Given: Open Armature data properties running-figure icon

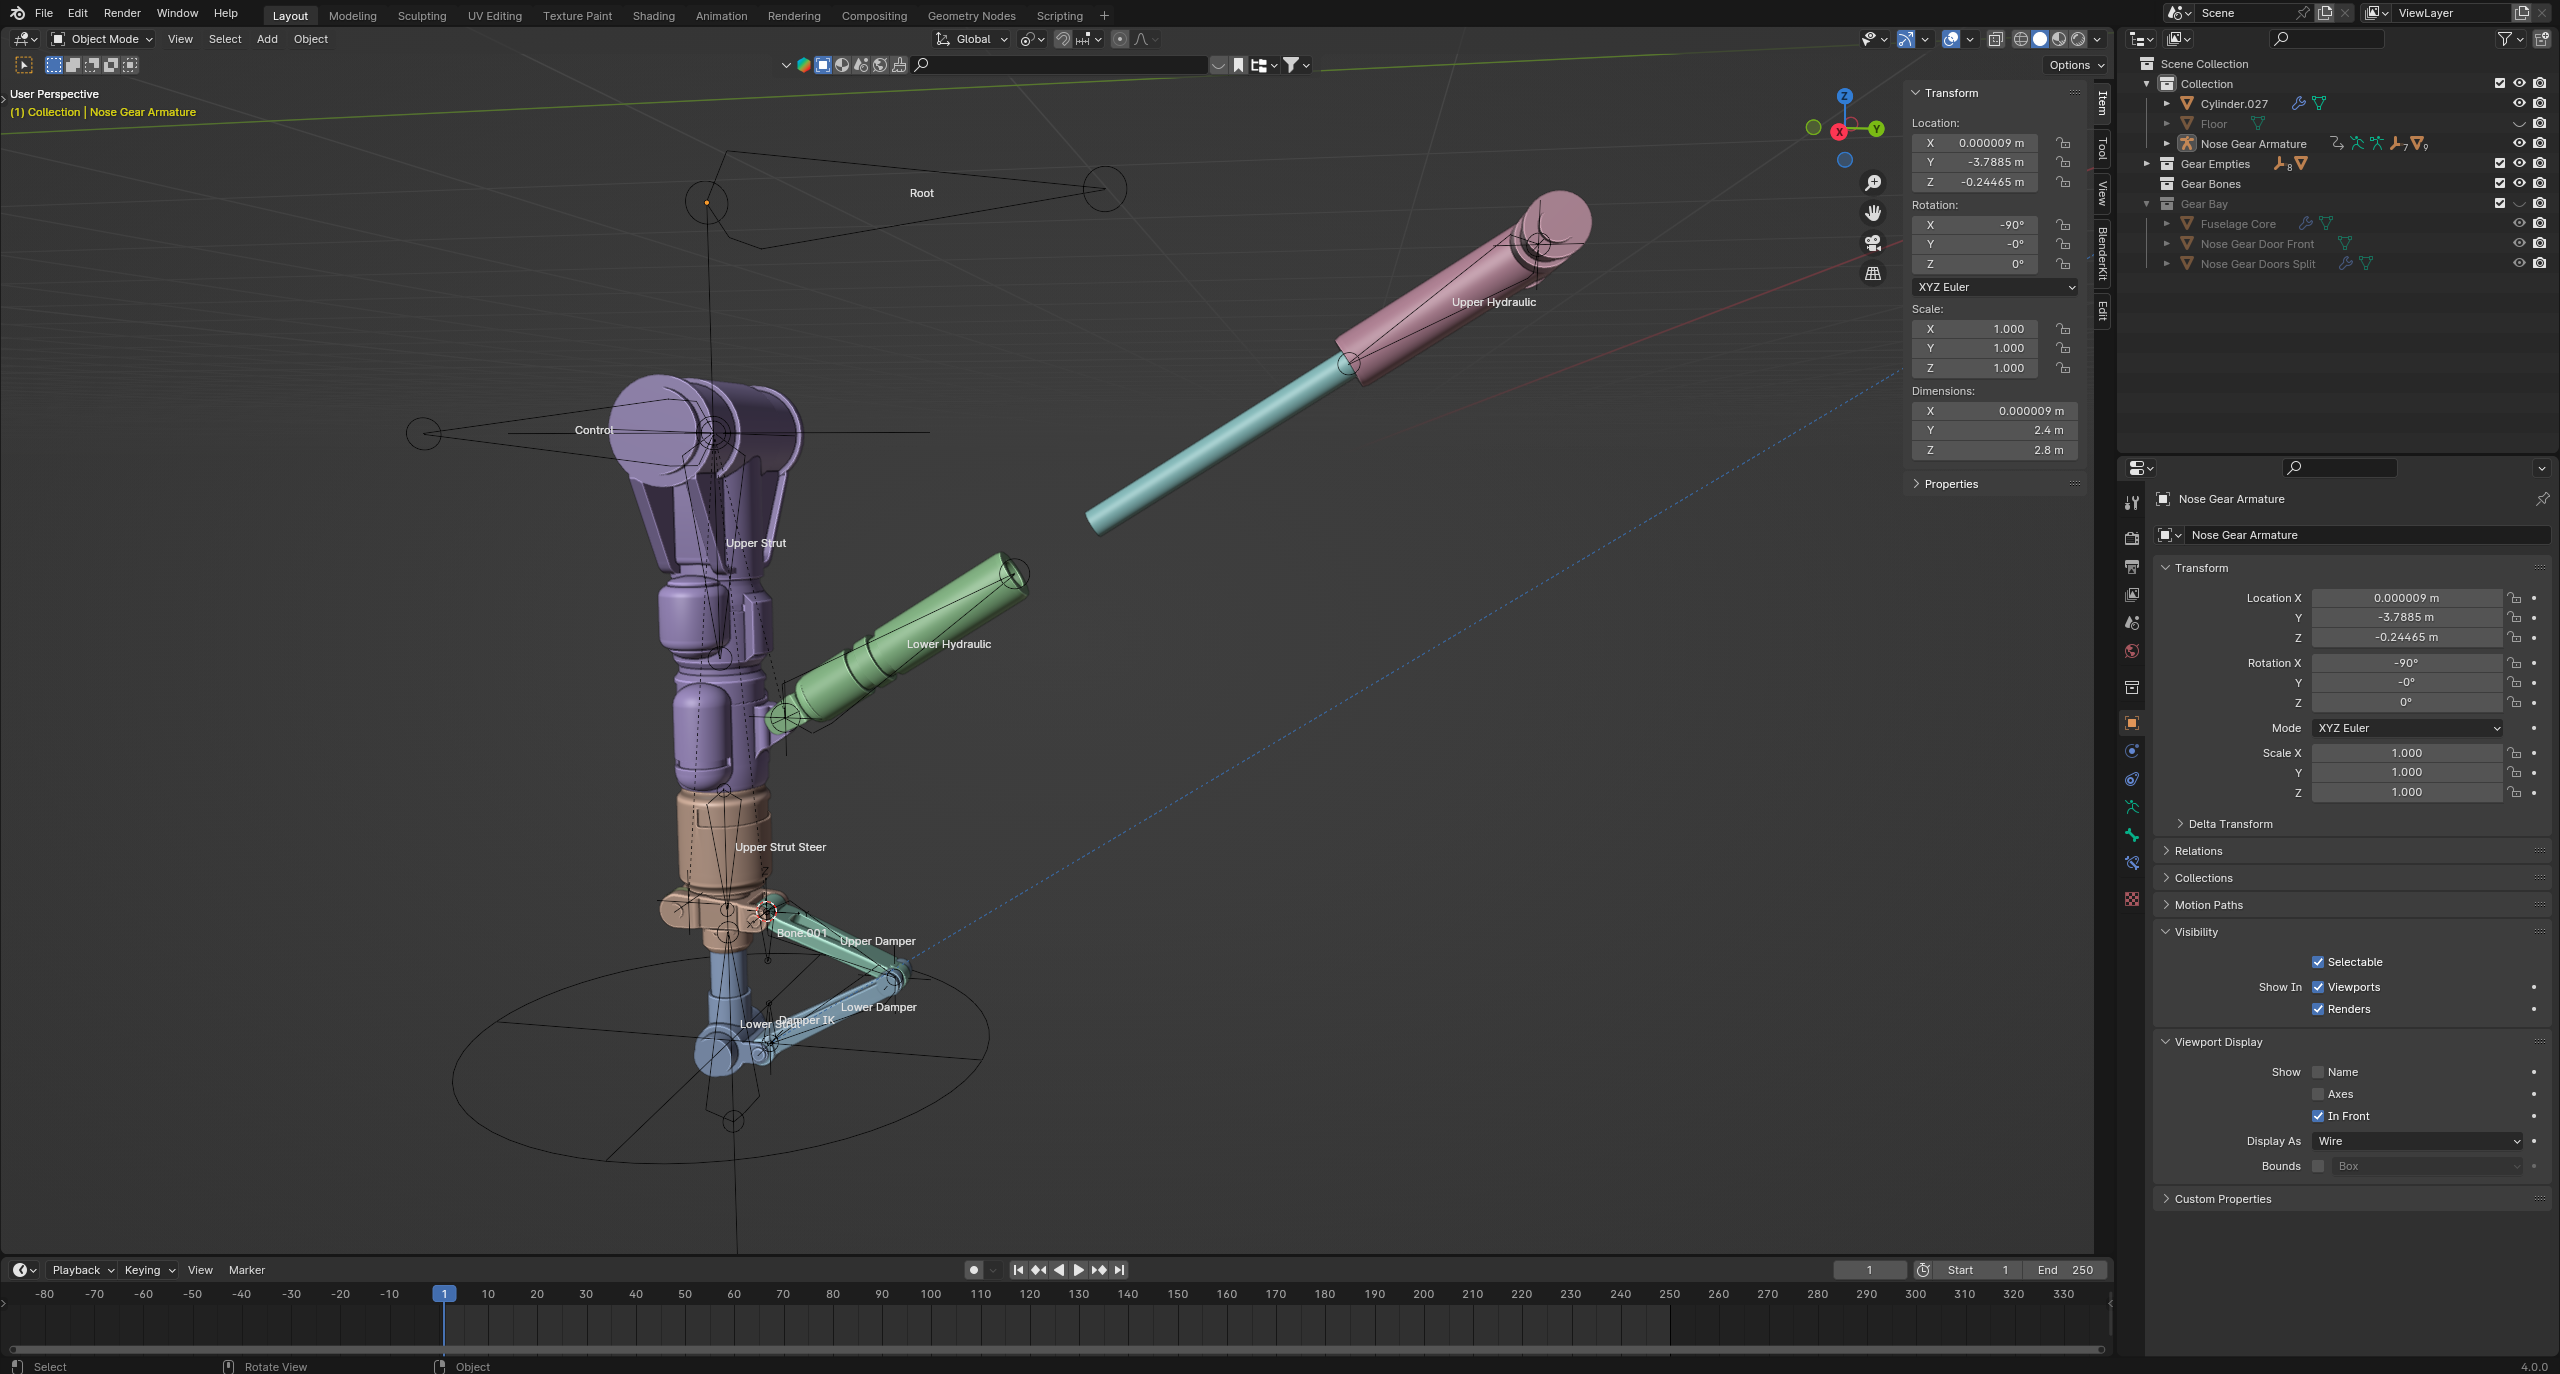Looking at the screenshot, I should [2132, 807].
